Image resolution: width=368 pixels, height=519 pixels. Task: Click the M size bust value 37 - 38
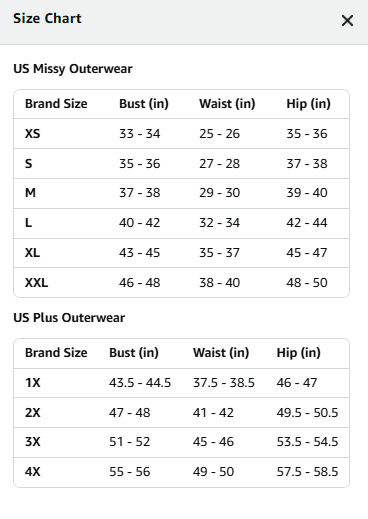coord(140,193)
